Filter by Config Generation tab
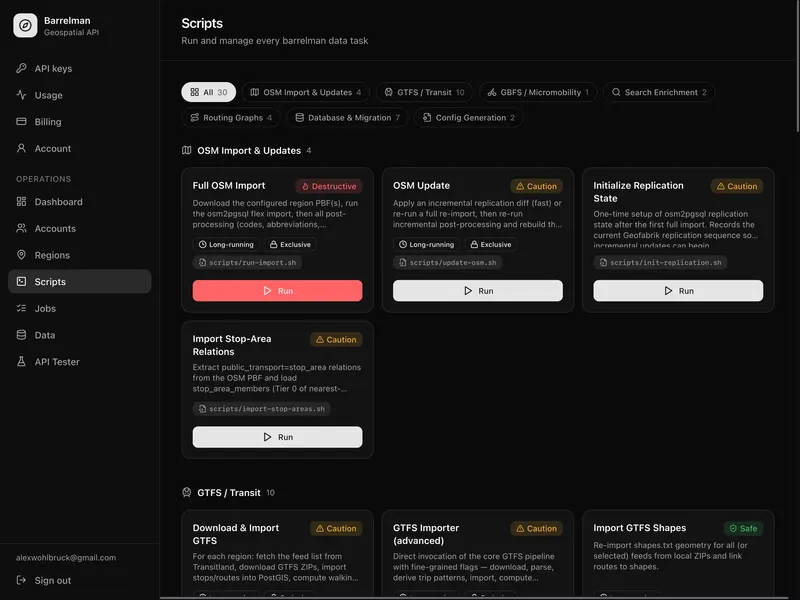This screenshot has height=600, width=800. (468, 117)
